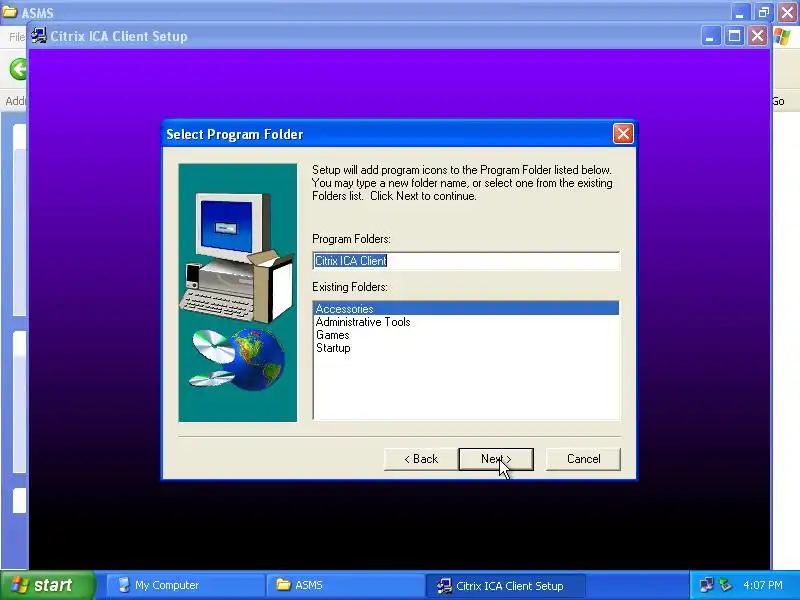Viewport: 800px width, 600px height.
Task: Select Accessories in Existing Folders list
Action: point(466,309)
